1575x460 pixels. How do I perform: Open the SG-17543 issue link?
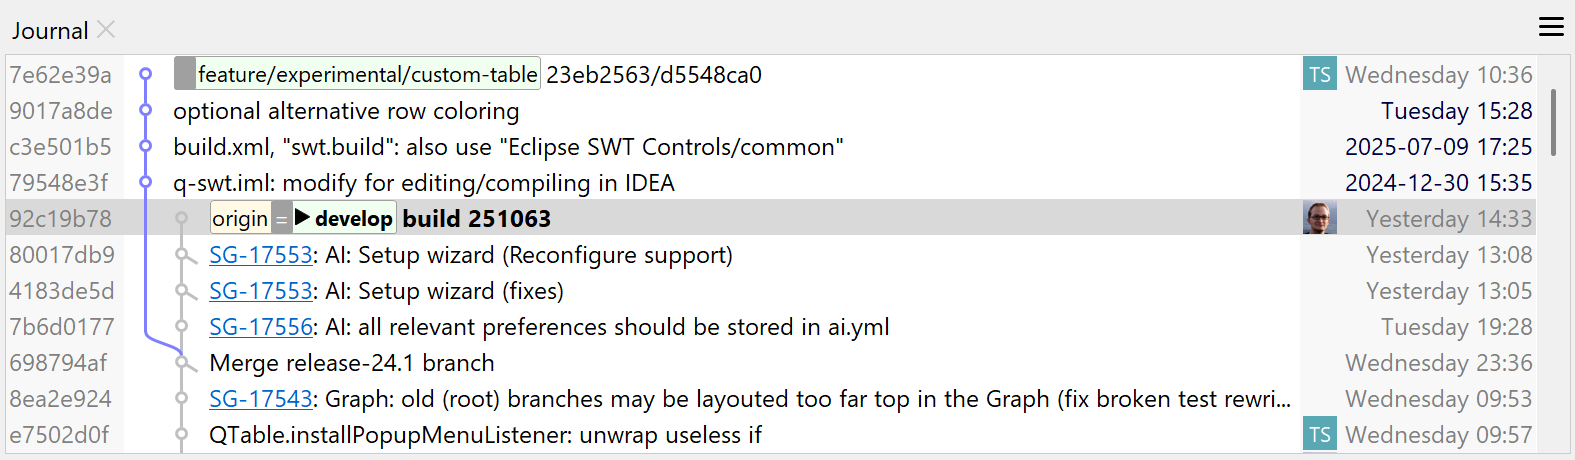[x=261, y=399]
